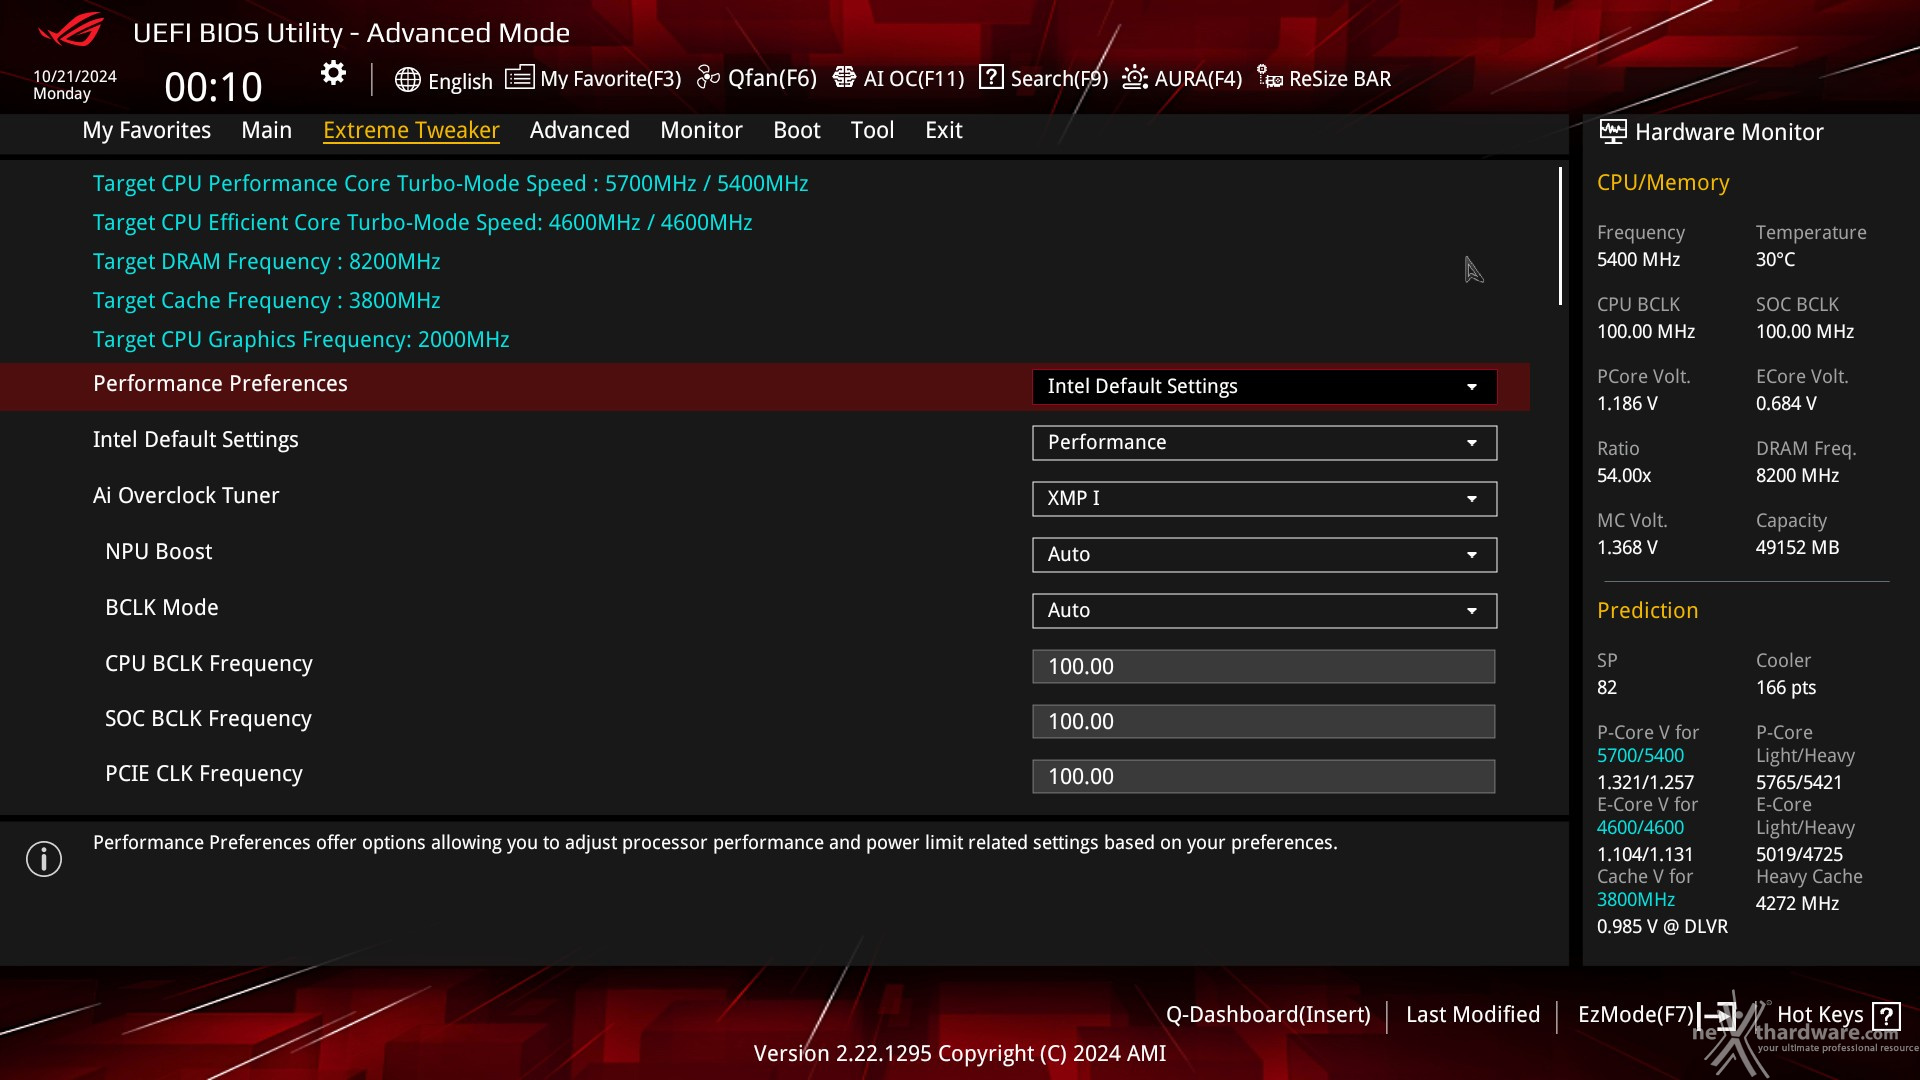Click the 3800MHz cache prediction link
1920x1080 pixels.
(x=1636, y=900)
